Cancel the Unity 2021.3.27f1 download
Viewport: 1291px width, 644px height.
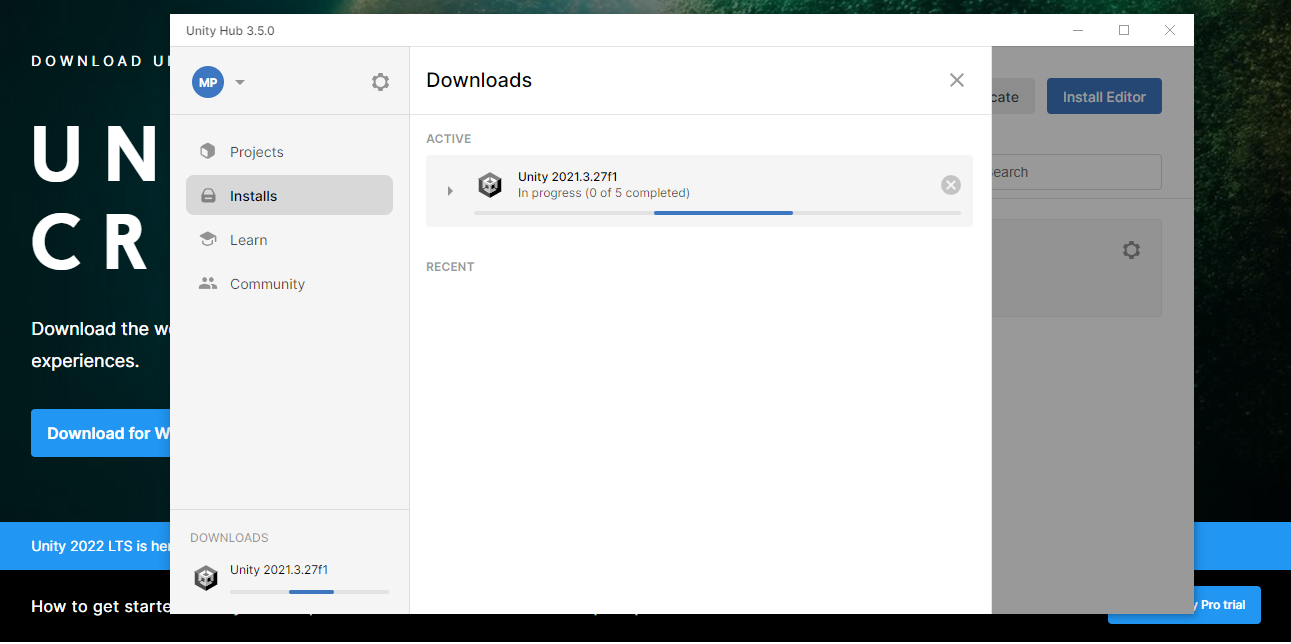(x=951, y=185)
